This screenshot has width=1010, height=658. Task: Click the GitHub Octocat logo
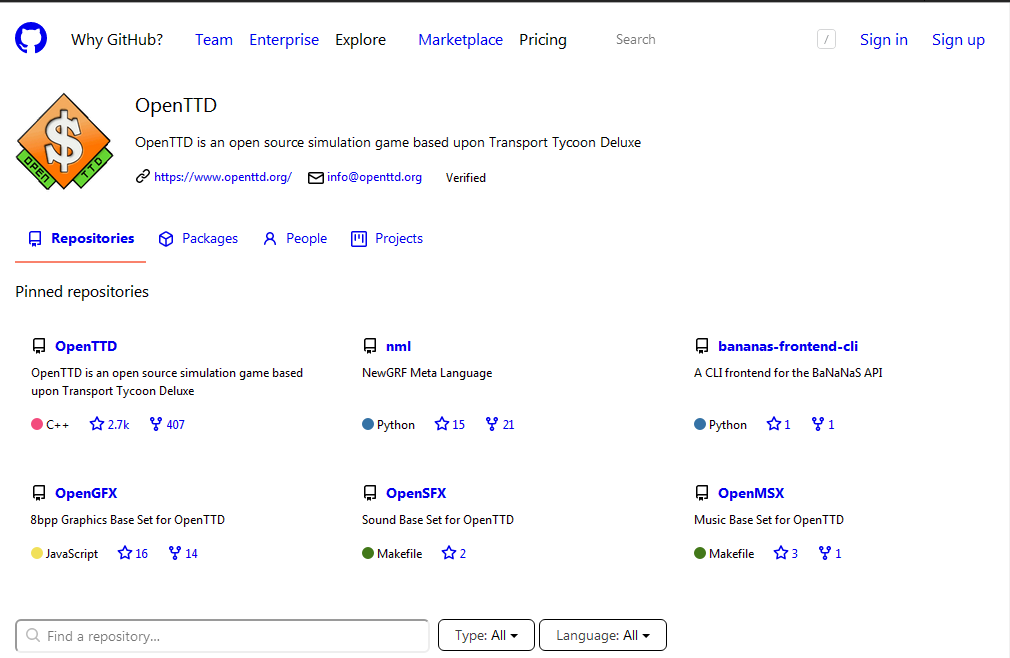coord(31,39)
